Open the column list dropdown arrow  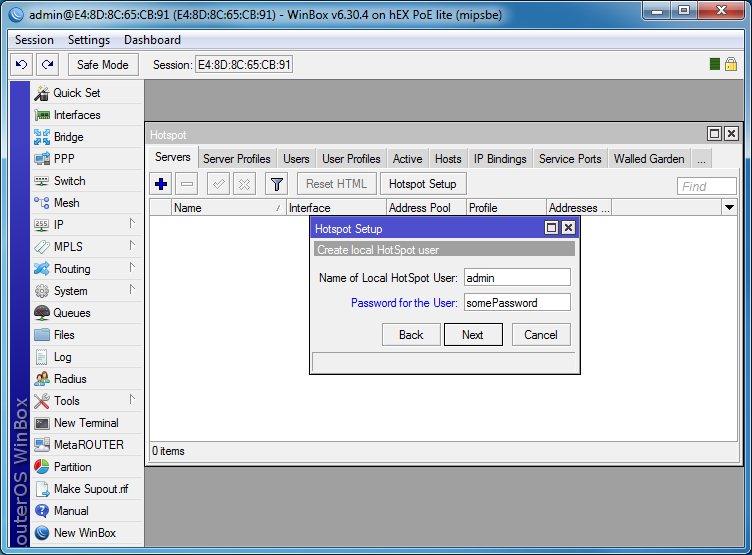pos(729,208)
